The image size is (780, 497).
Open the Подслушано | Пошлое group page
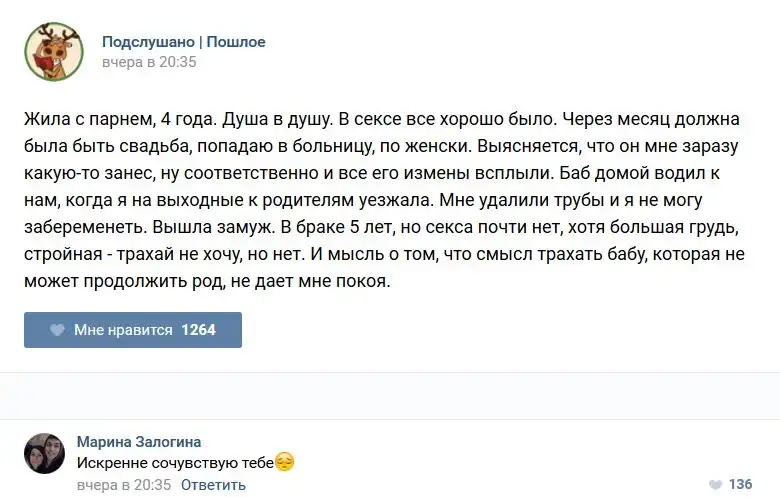click(x=184, y=42)
